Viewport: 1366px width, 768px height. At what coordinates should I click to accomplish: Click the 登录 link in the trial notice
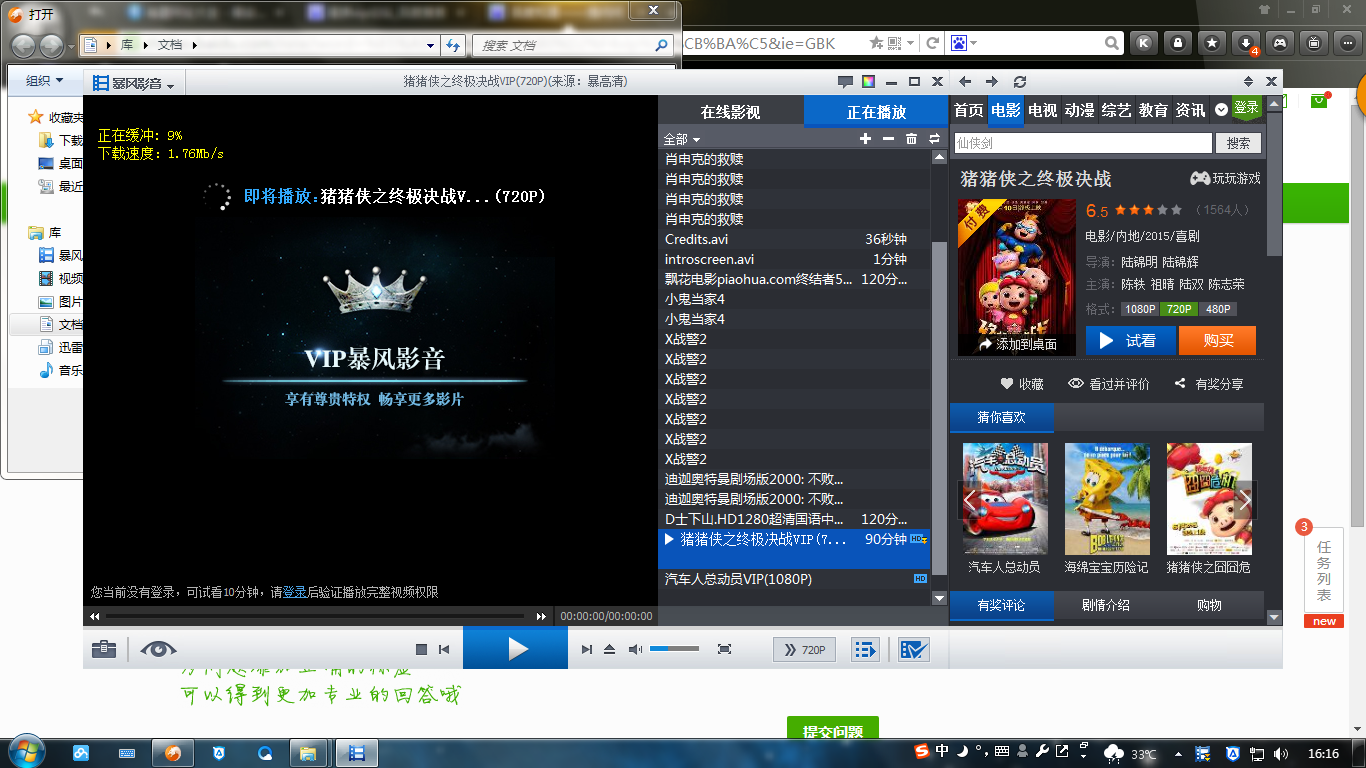coord(295,592)
